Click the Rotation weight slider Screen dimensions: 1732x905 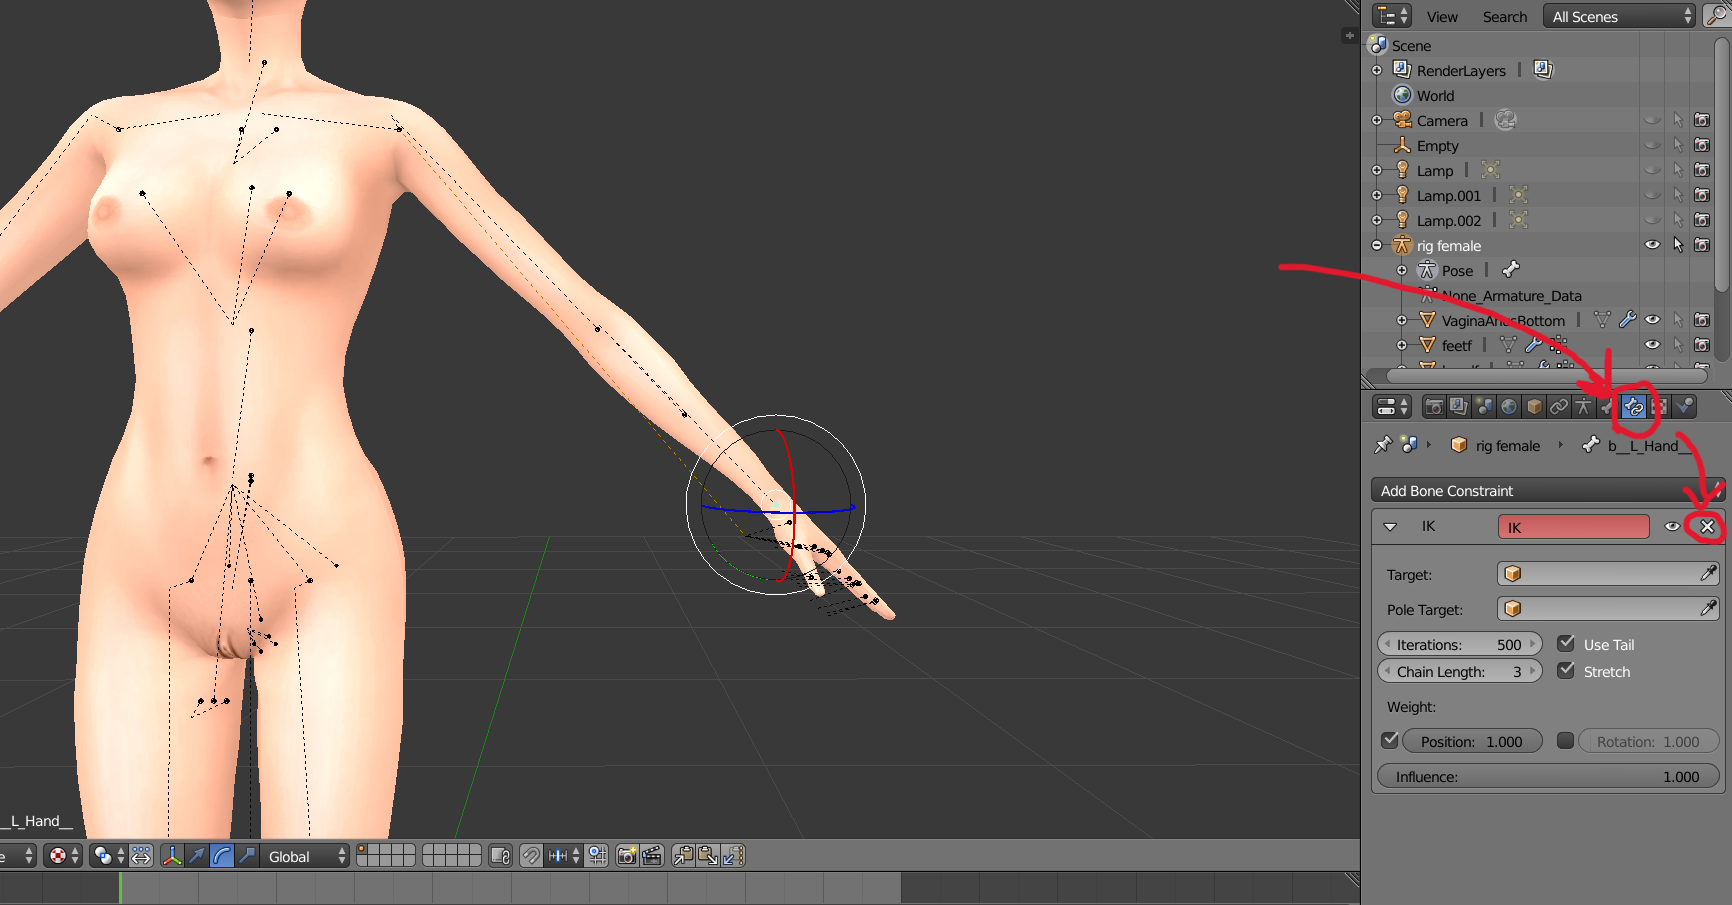coord(1648,741)
